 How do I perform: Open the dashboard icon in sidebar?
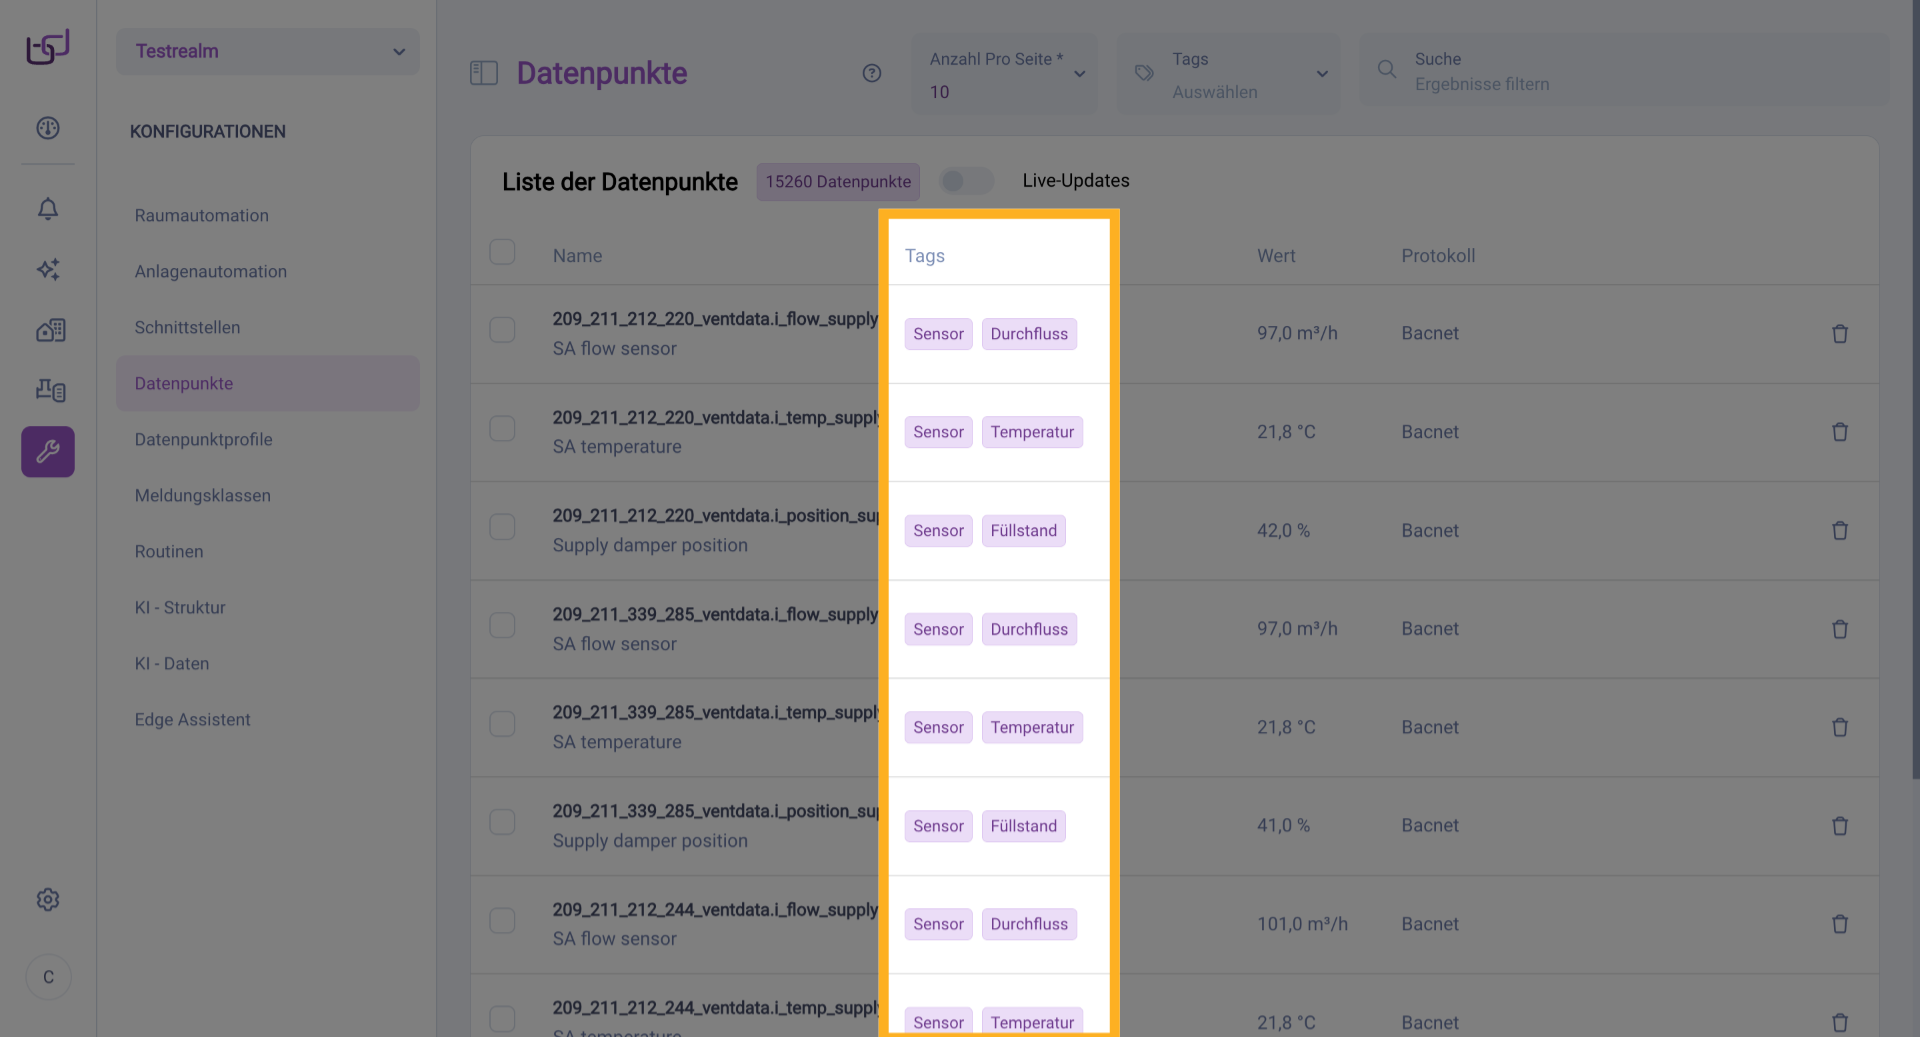pyautogui.click(x=48, y=128)
